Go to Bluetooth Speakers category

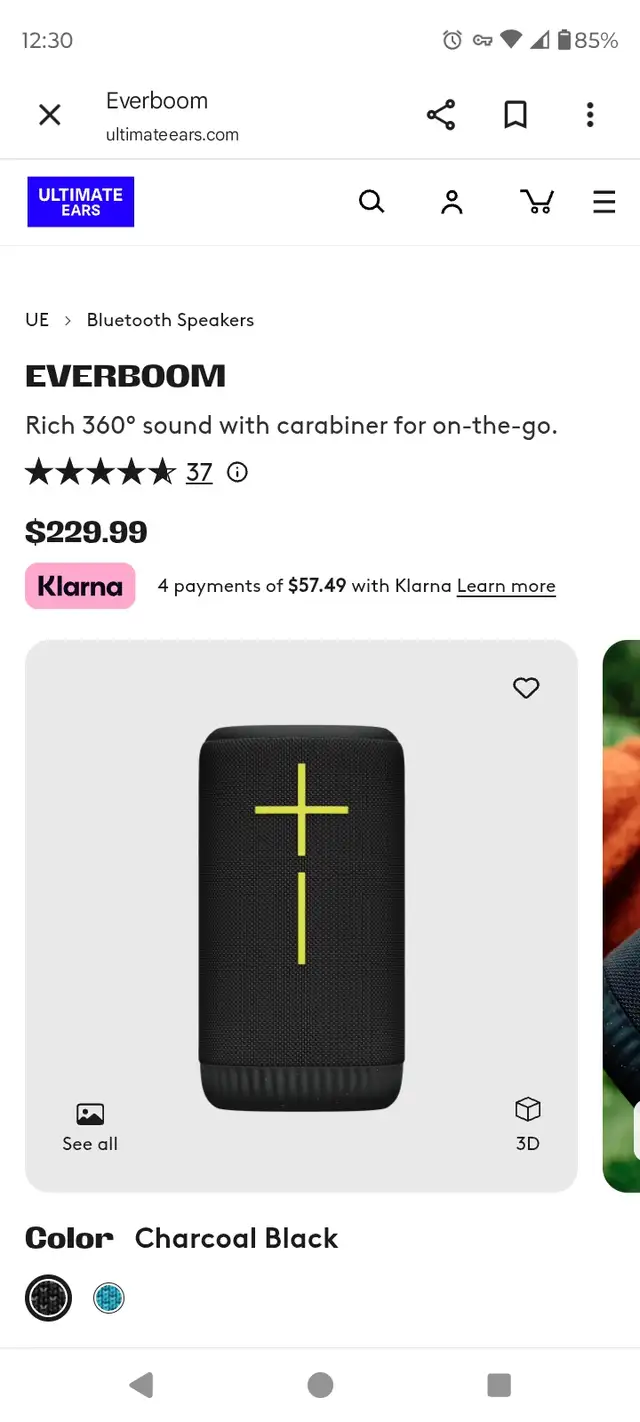tap(170, 320)
